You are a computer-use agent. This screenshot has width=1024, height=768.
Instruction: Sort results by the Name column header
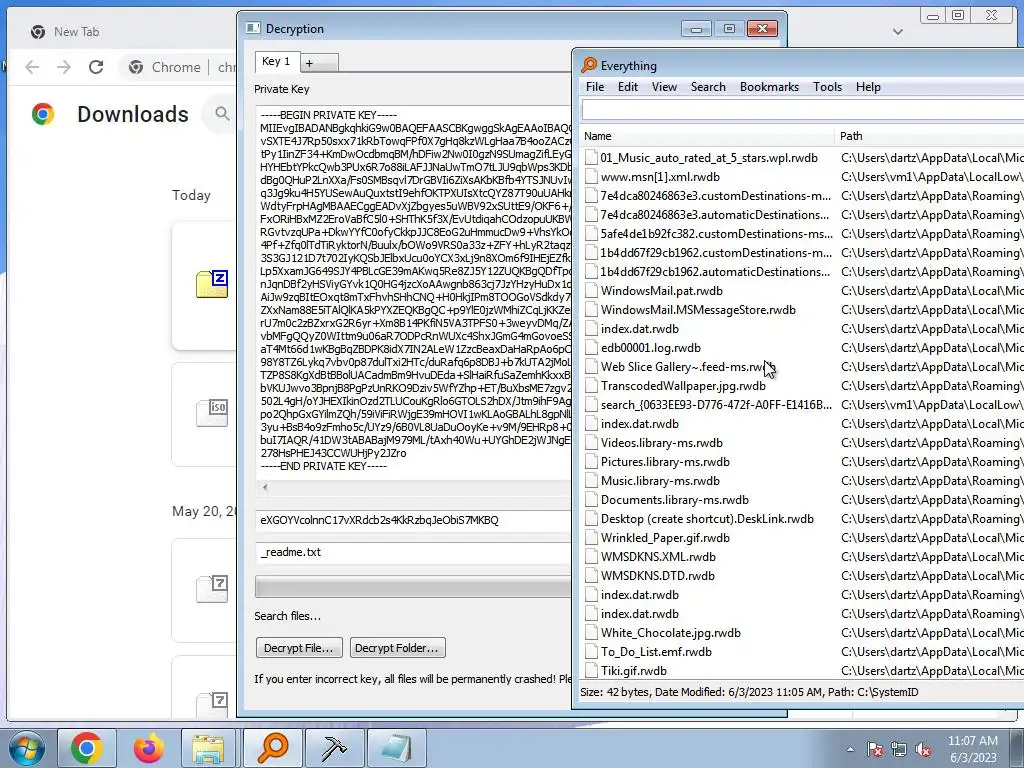tap(707, 136)
